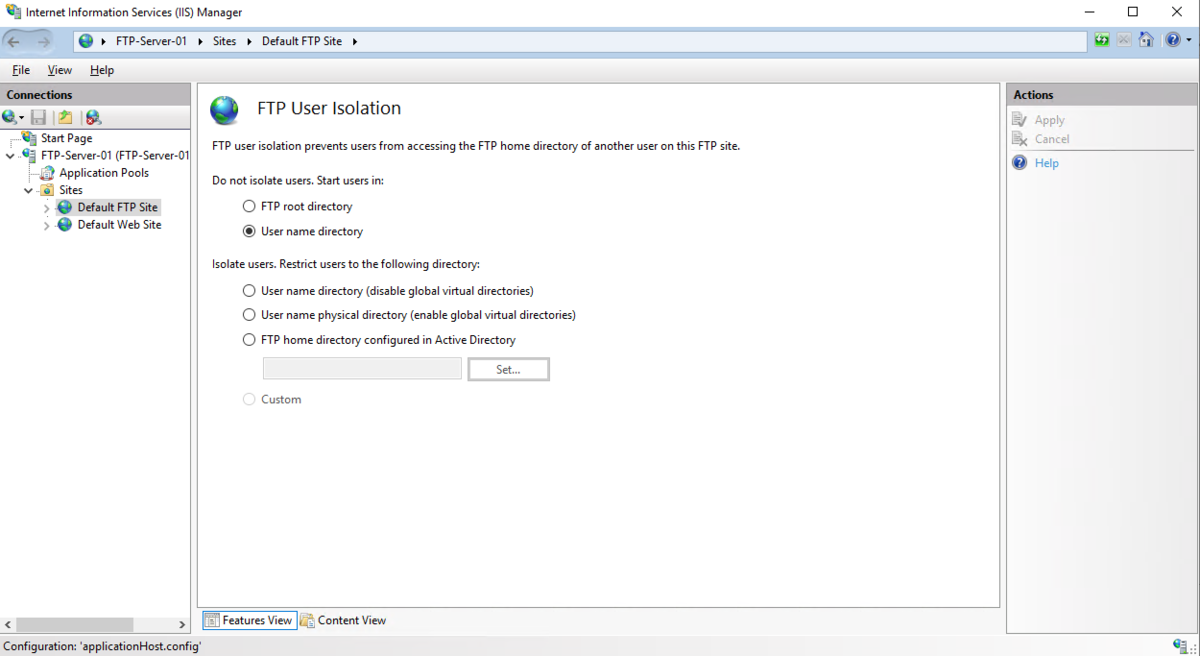Expand the Default FTP Site node
Screen dimensions: 1200x656
[46, 208]
